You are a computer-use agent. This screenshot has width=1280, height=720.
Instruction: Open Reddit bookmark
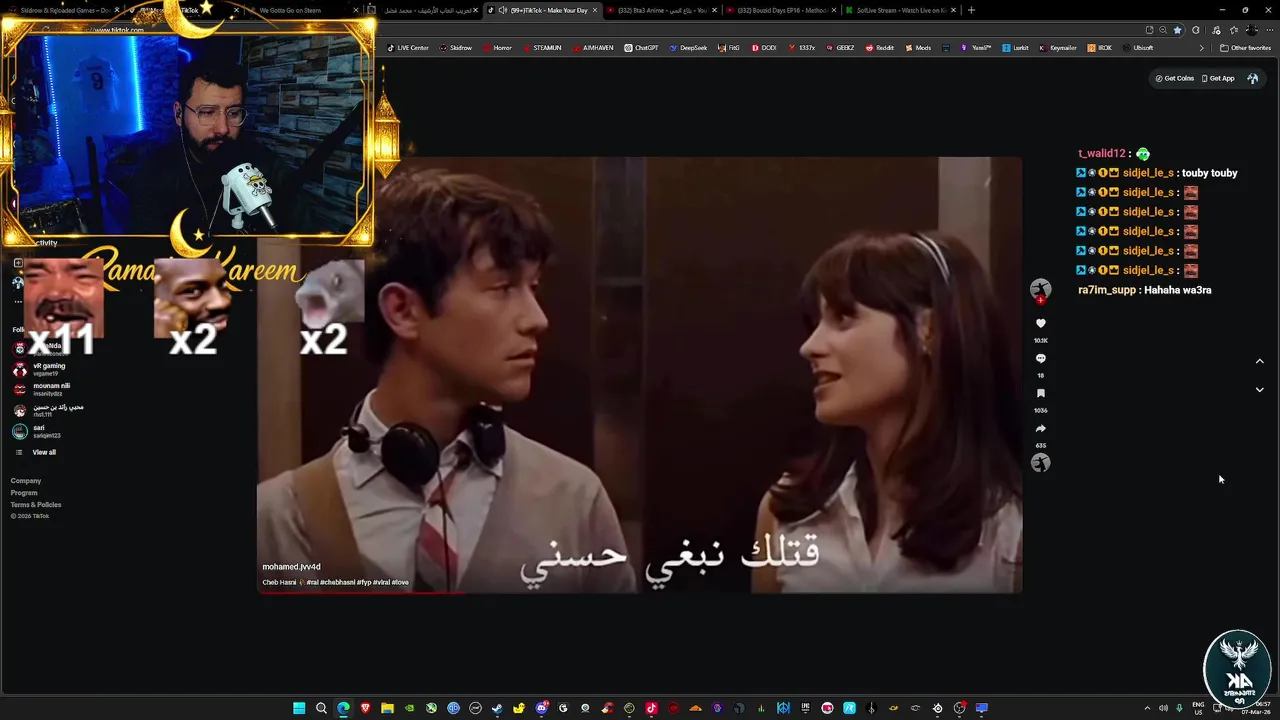click(880, 48)
